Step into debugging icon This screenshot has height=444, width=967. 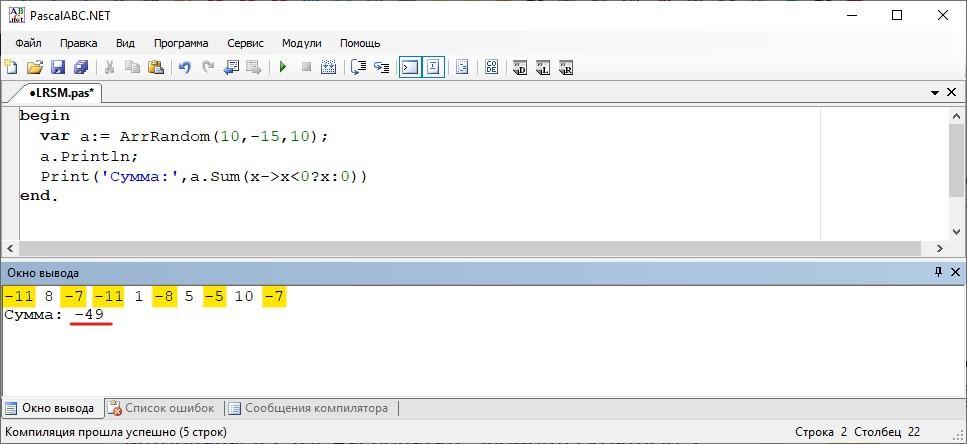point(358,67)
